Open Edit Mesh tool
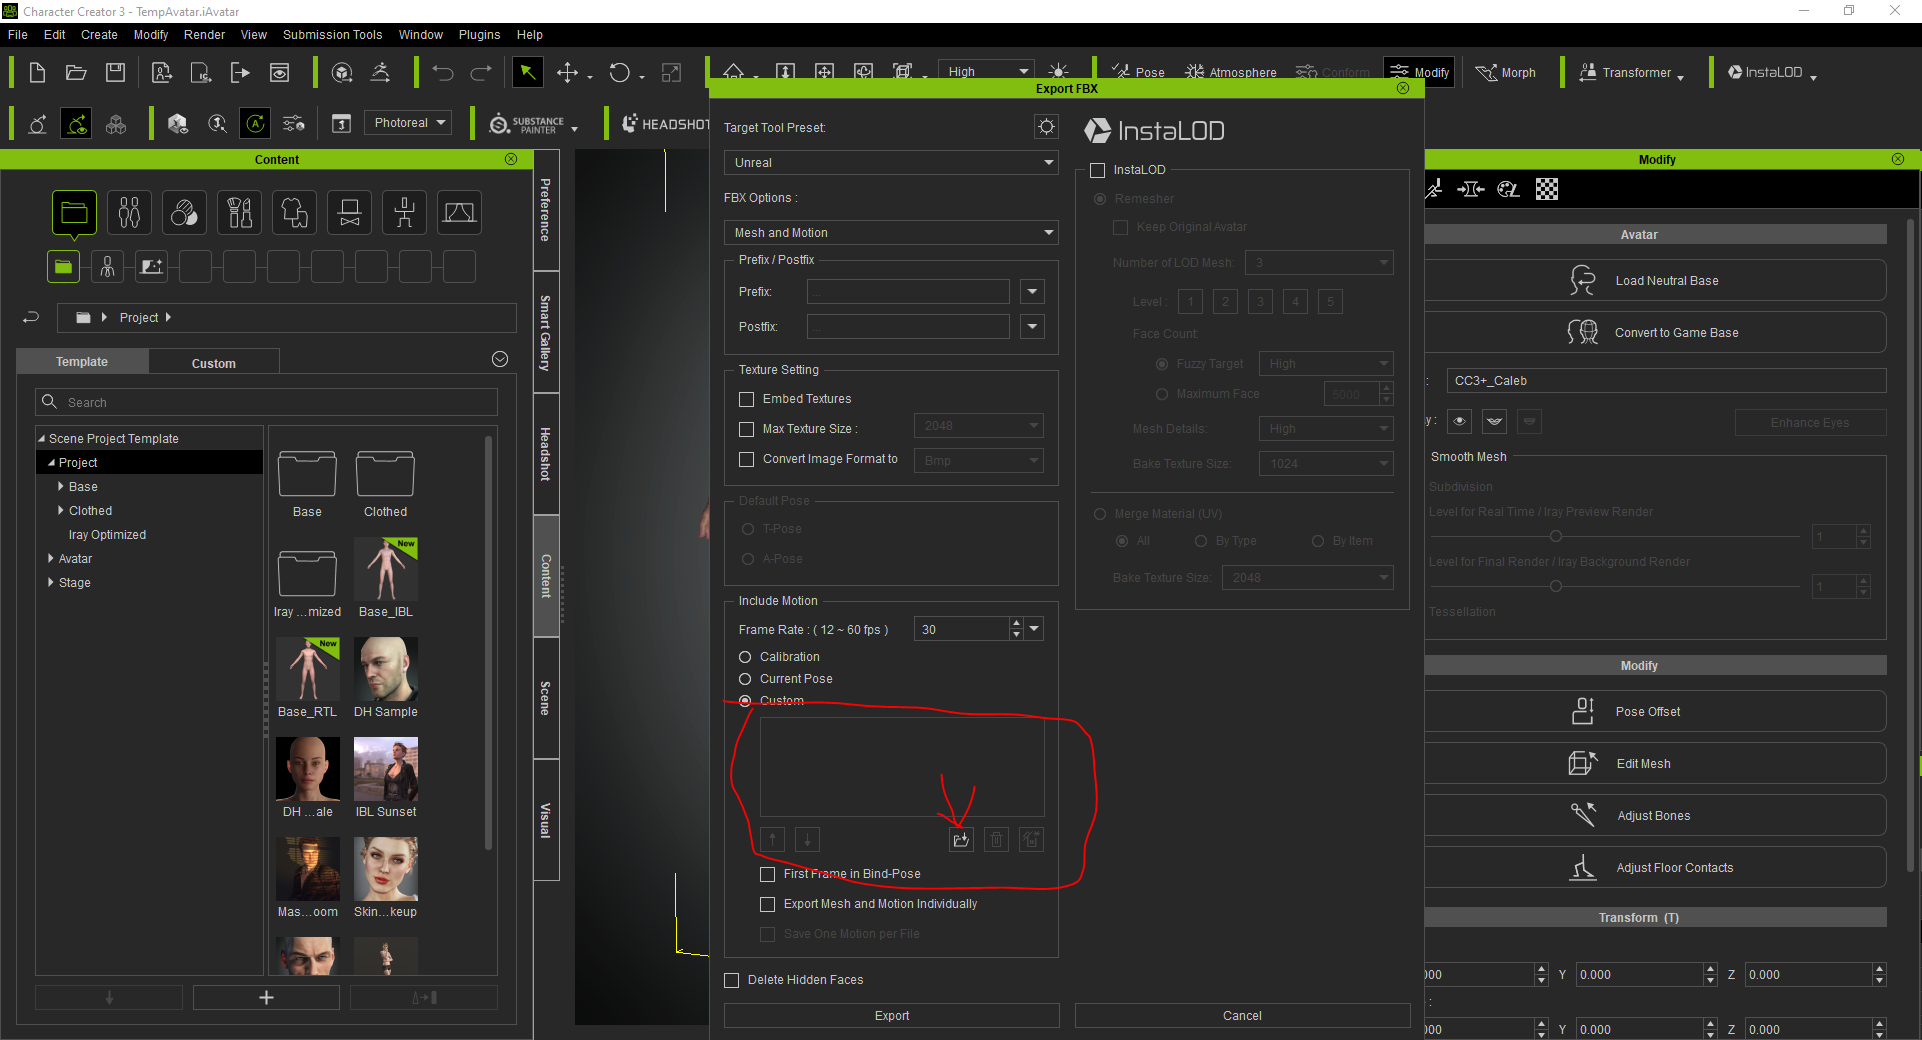The image size is (1922, 1040). pyautogui.click(x=1656, y=764)
